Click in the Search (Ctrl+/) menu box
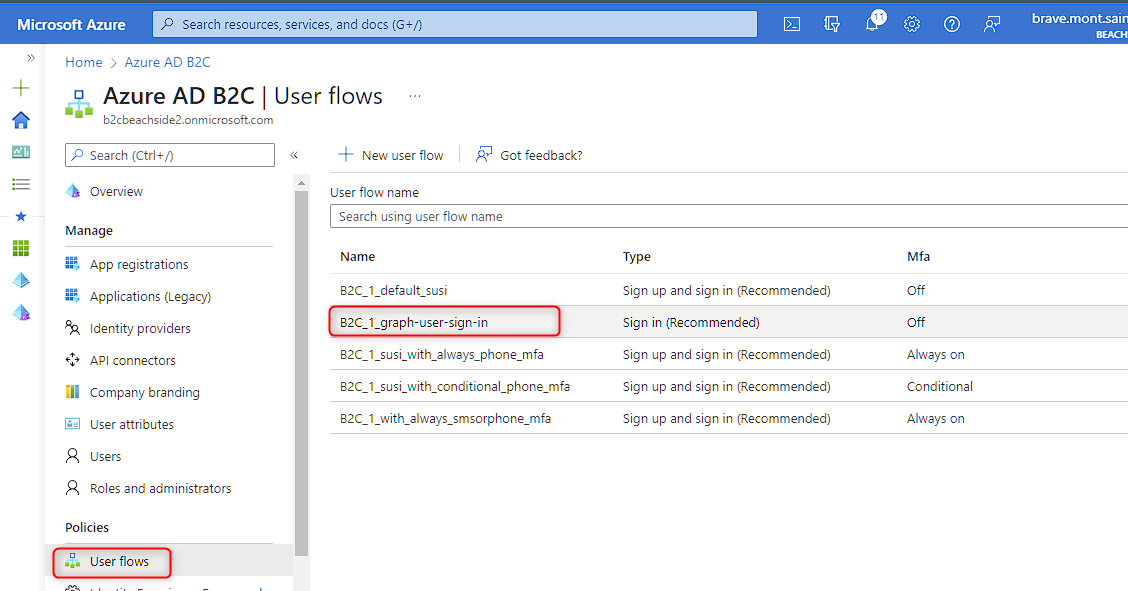This screenshot has width=1128, height=591. (x=170, y=155)
